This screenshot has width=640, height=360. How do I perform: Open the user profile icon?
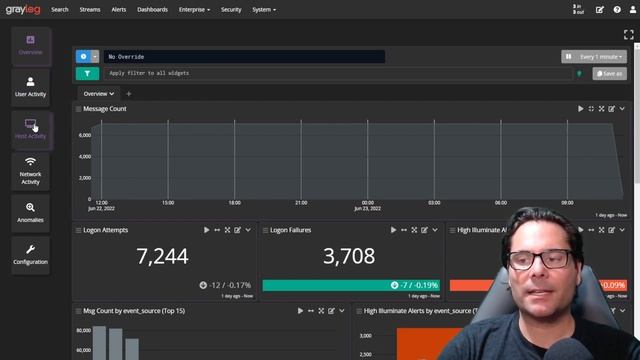(x=633, y=9)
